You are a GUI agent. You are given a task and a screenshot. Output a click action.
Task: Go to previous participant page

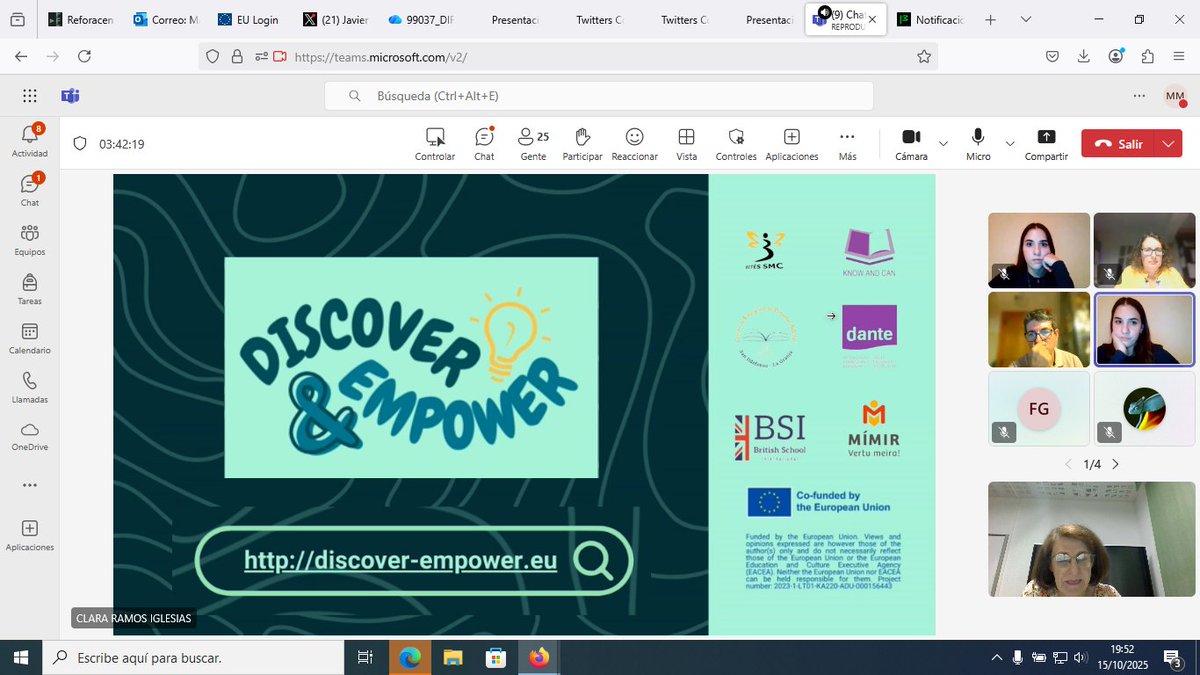[1068, 464]
